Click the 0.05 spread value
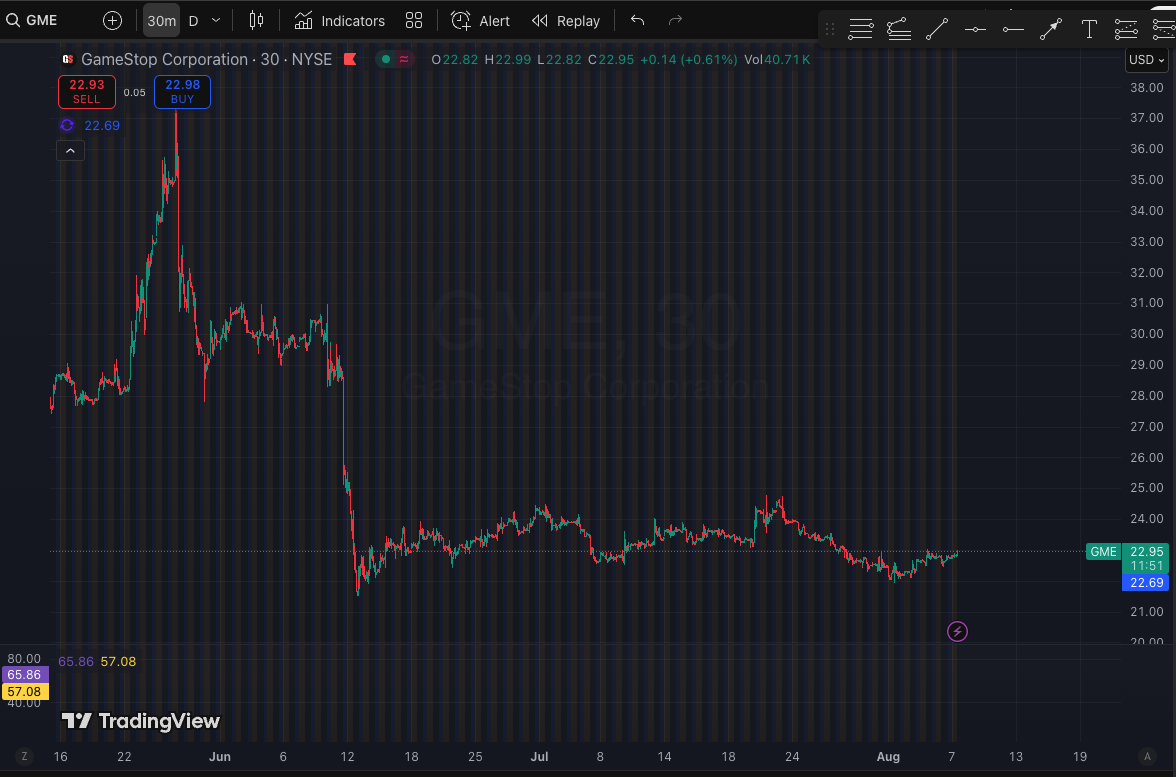 (134, 92)
